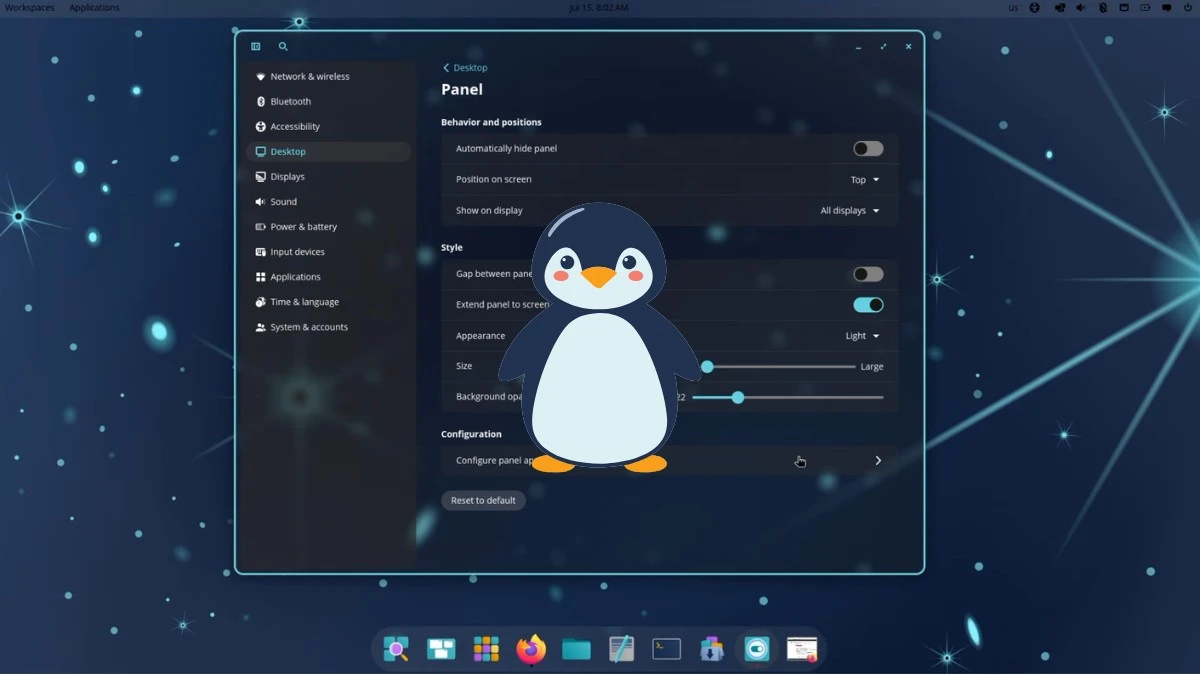This screenshot has height=675, width=1200.
Task: Open the settings search magnifier
Action: coord(283,46)
